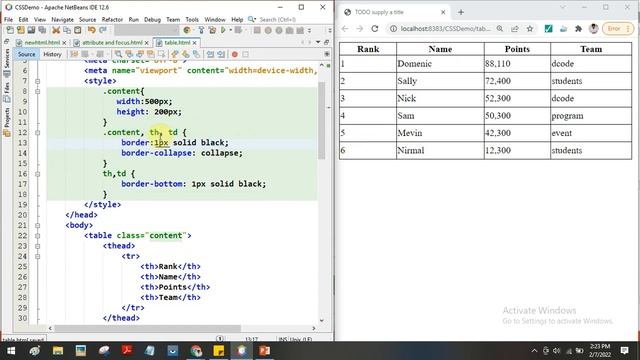This screenshot has height=360, width=640.
Task: Click the Copy toolbar icon
Action: [67, 30]
